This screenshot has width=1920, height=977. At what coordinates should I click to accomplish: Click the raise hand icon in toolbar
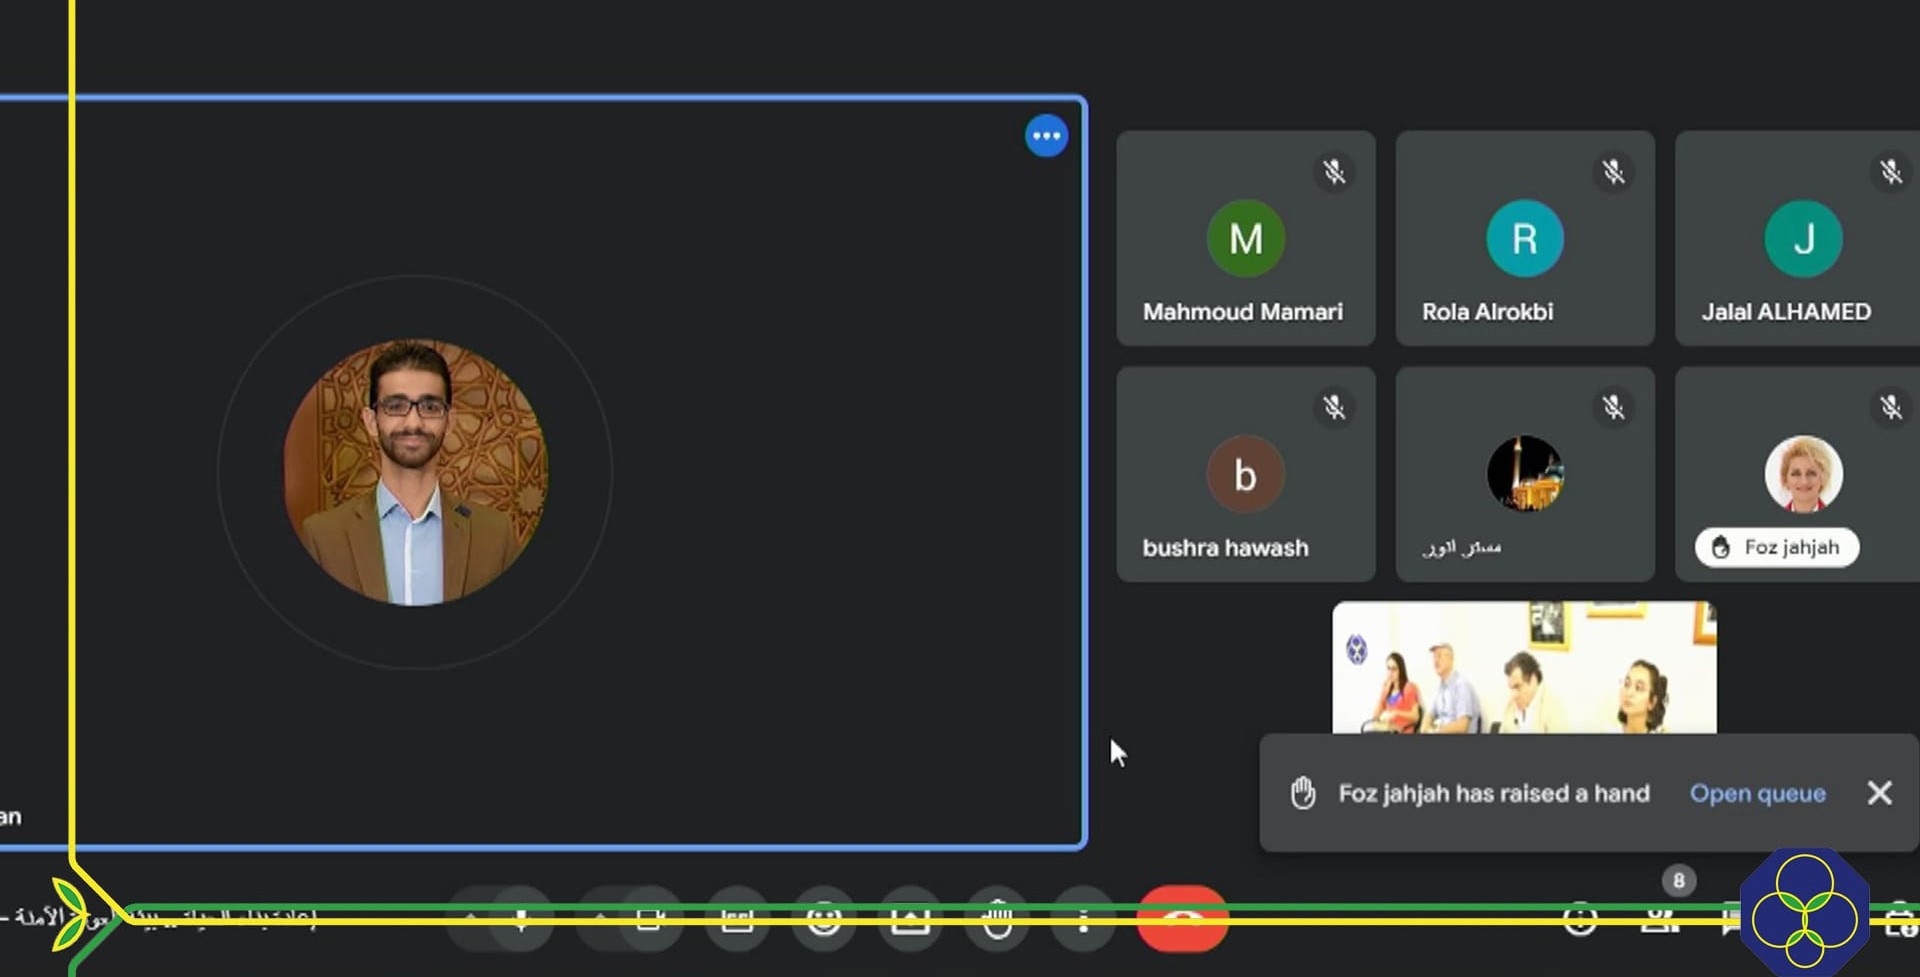(997, 919)
